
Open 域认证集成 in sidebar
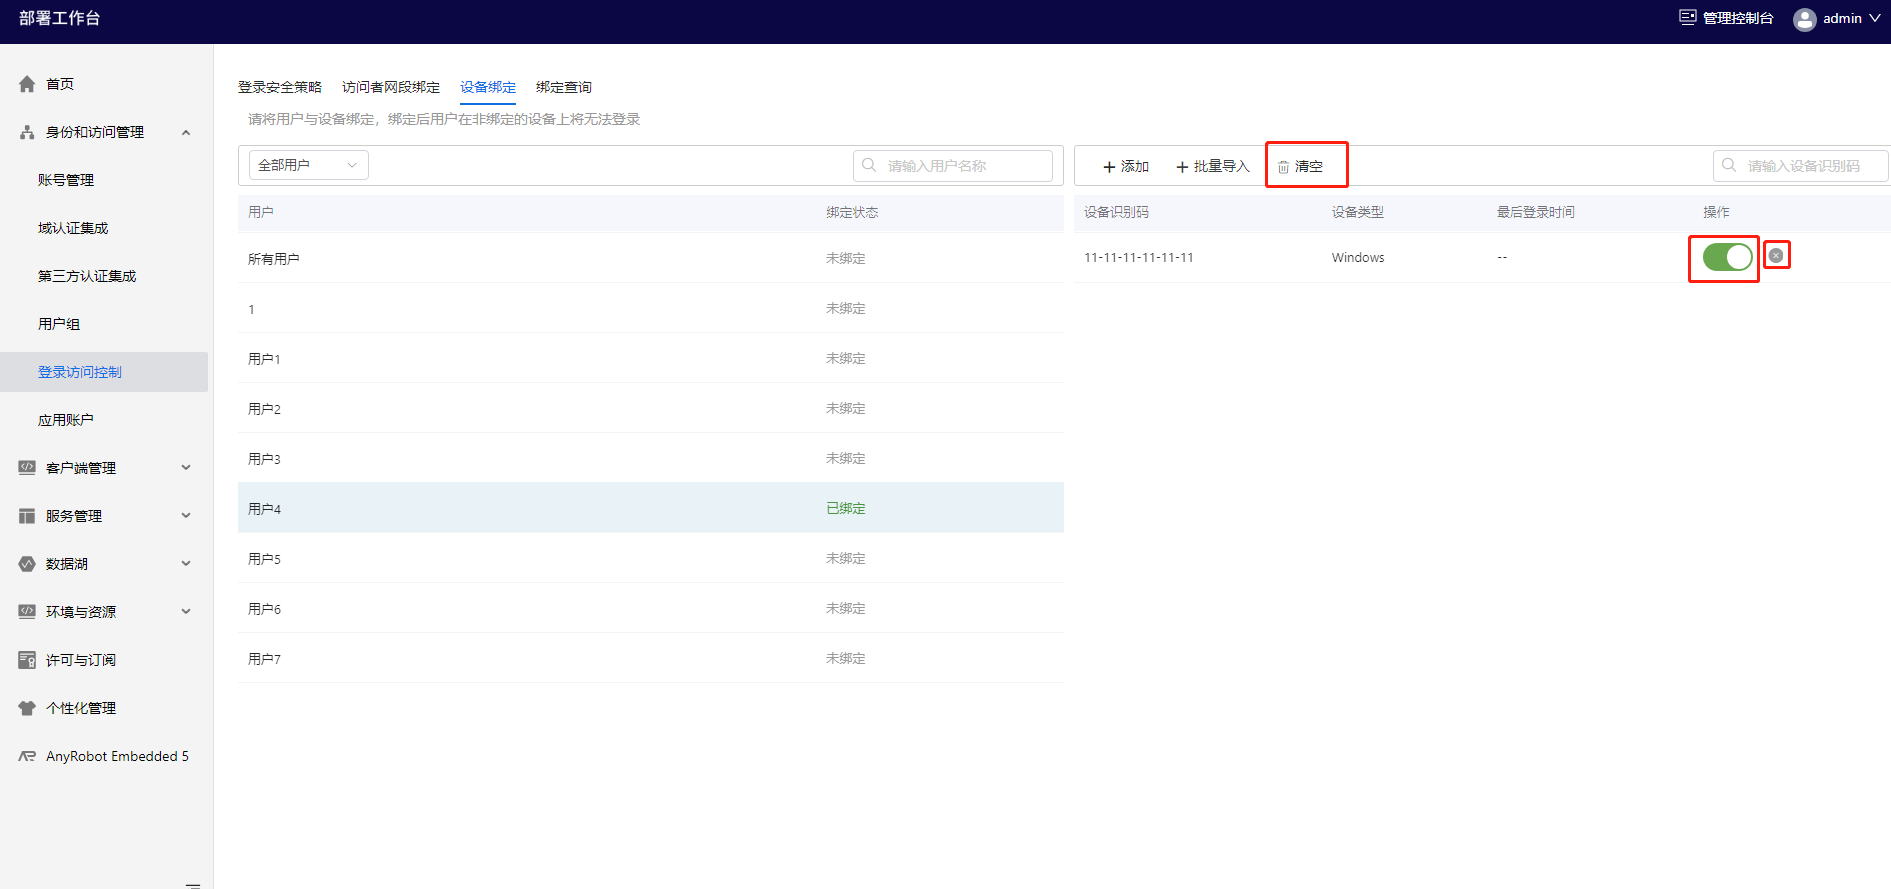pyautogui.click(x=73, y=228)
